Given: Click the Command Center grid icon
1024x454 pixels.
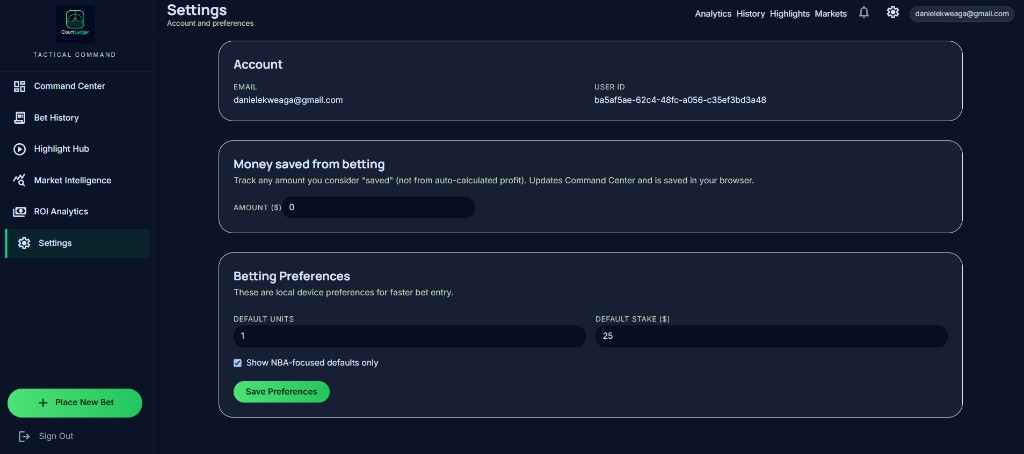Looking at the screenshot, I should (x=20, y=86).
